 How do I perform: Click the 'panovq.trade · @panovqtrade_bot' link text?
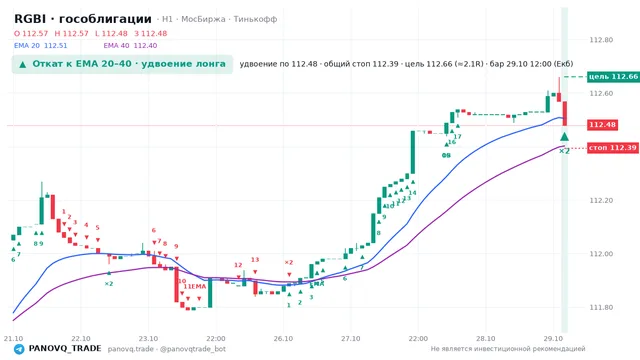167,349
